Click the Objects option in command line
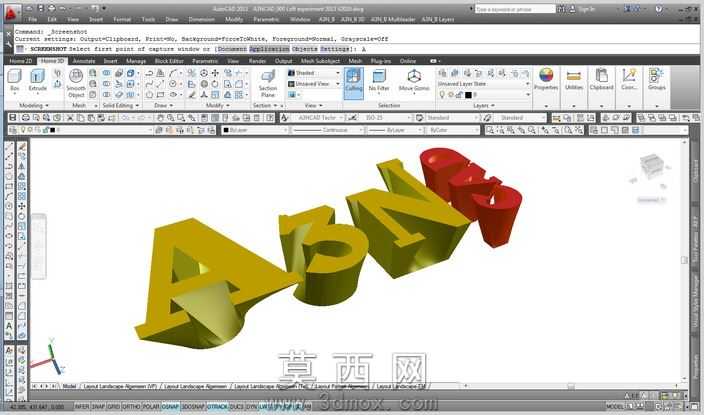Viewport: 704px width, 415px height. pos(304,49)
